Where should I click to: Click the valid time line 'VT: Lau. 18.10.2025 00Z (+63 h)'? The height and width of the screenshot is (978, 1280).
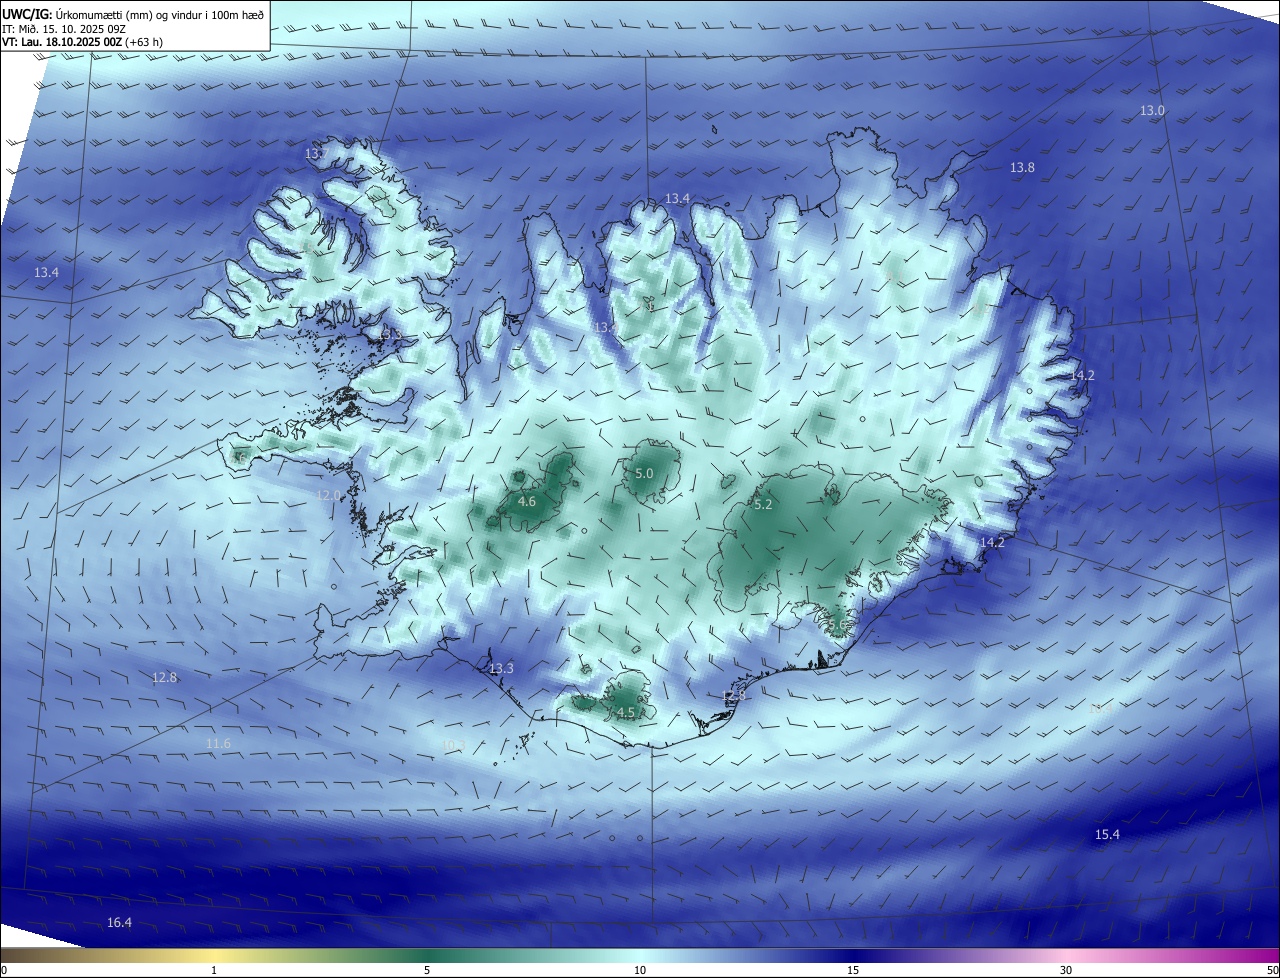click(82, 42)
